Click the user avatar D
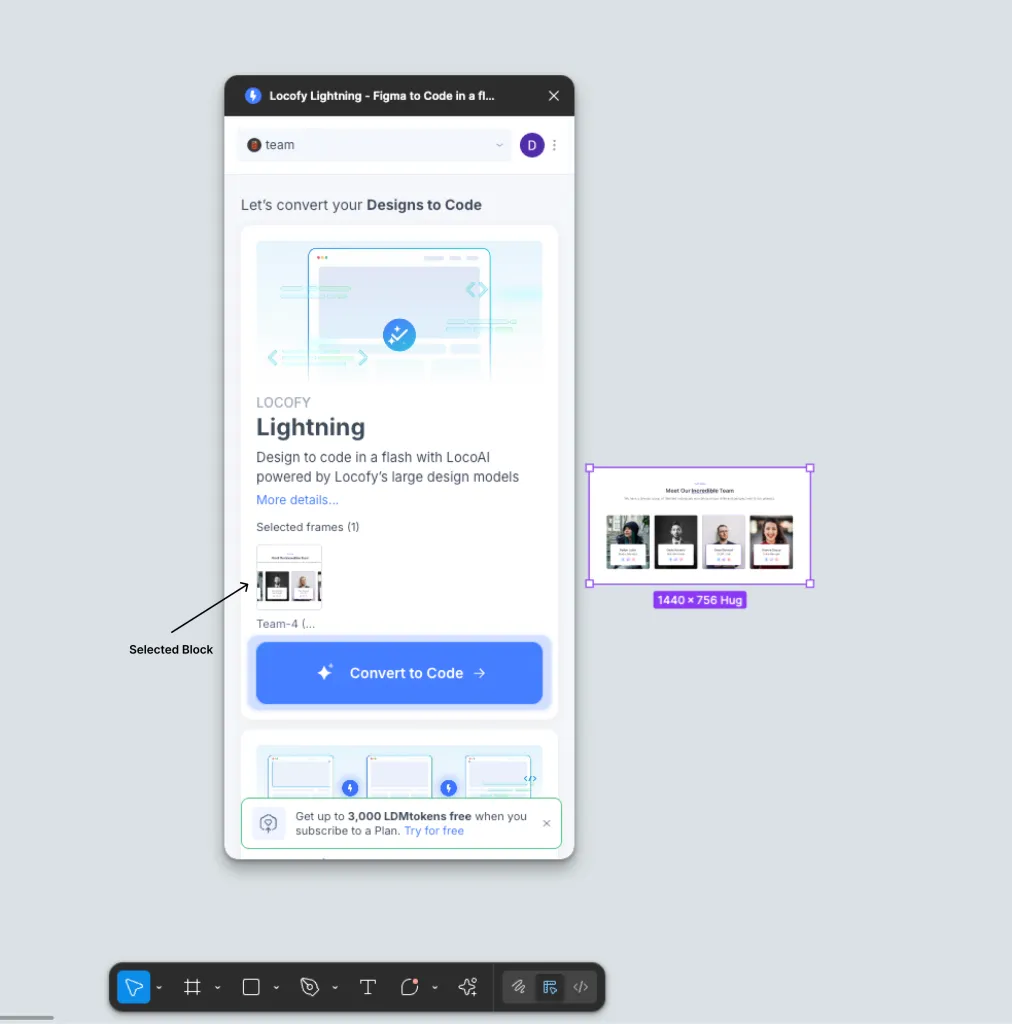 click(x=531, y=145)
